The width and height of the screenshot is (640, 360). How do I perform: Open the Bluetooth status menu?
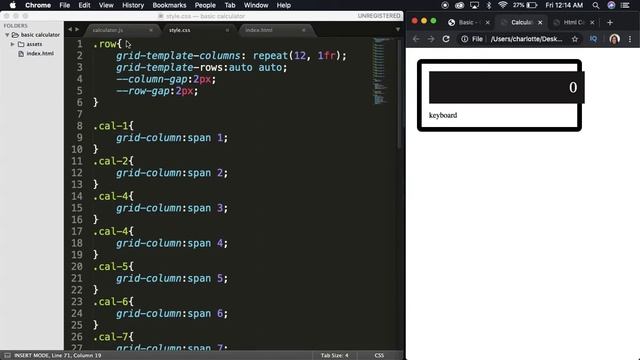click(x=489, y=5)
